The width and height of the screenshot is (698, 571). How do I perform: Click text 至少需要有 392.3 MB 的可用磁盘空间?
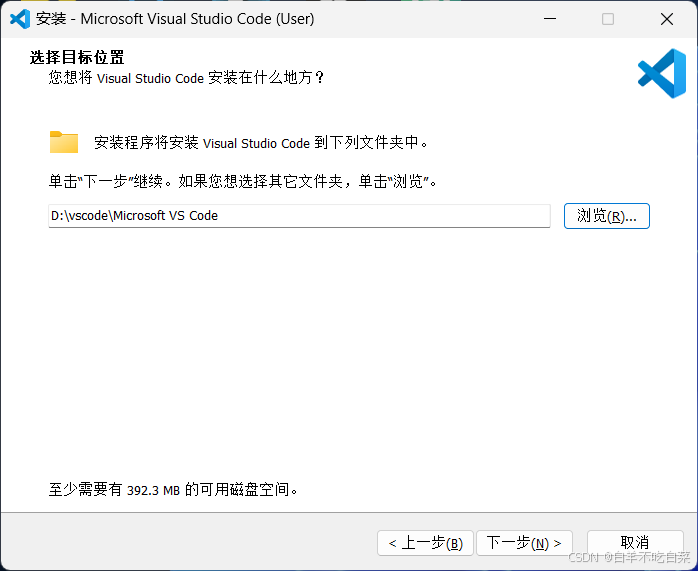(173, 490)
